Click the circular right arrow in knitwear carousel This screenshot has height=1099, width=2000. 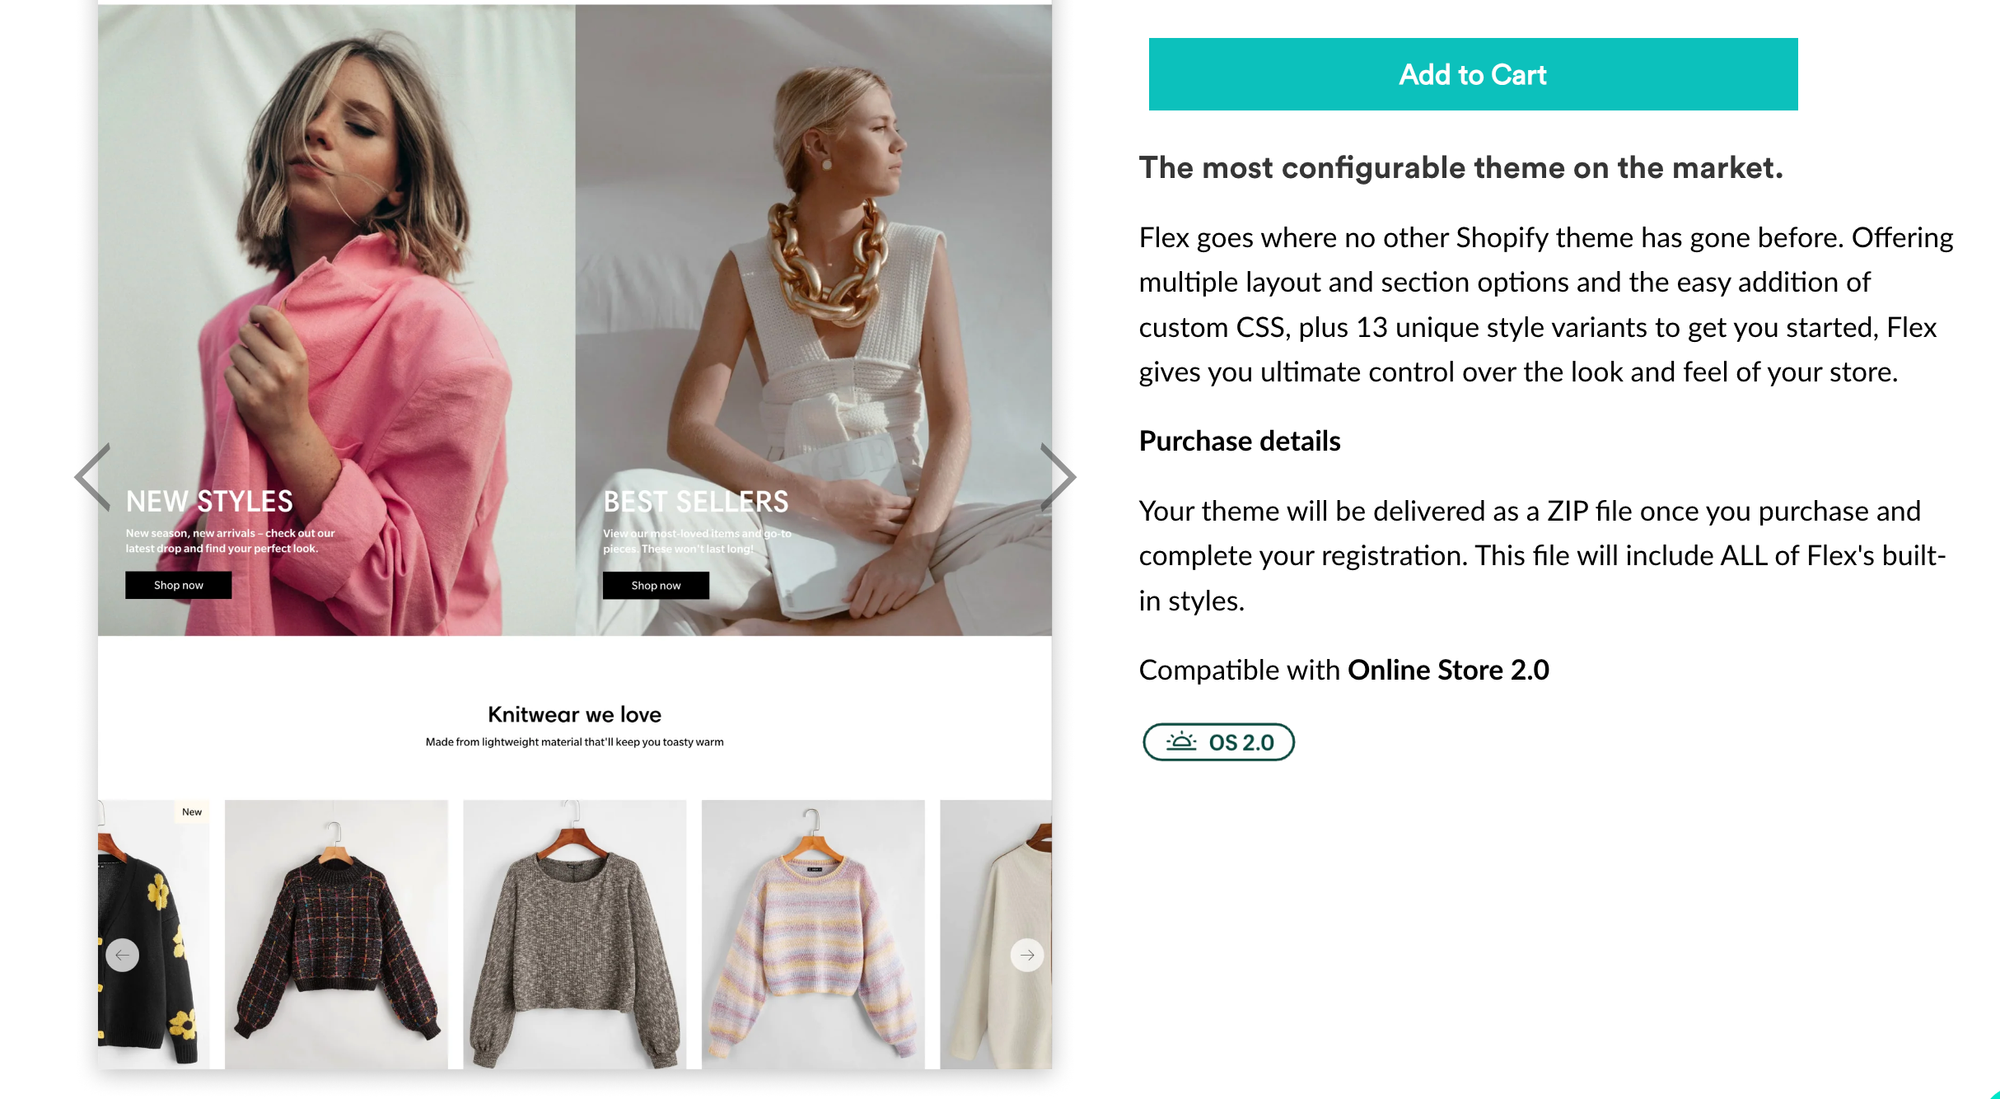(x=1027, y=955)
